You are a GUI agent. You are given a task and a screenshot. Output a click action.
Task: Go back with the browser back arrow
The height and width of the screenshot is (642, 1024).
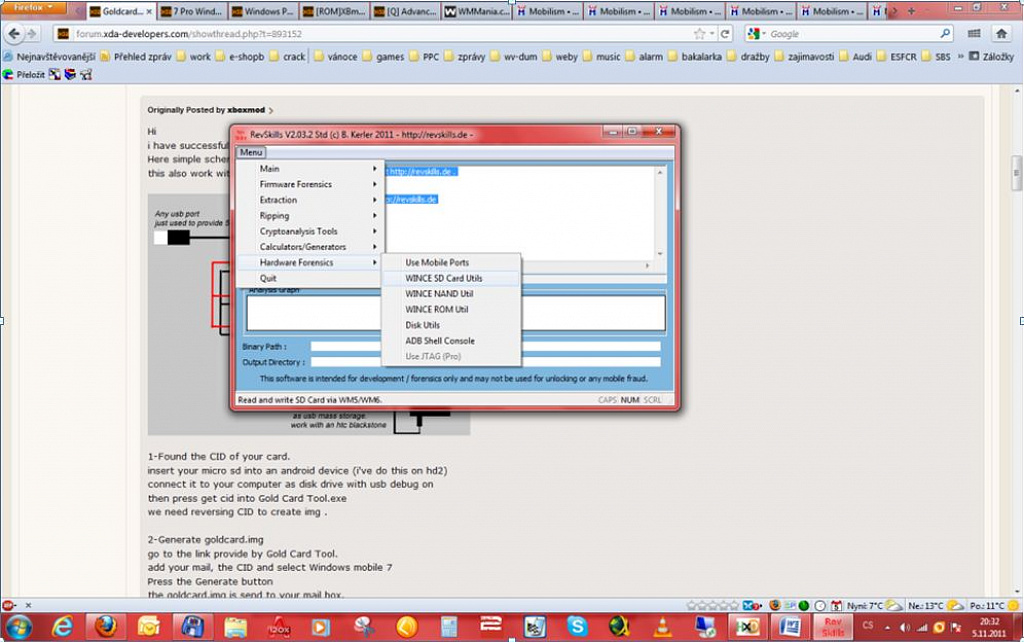tap(14, 33)
